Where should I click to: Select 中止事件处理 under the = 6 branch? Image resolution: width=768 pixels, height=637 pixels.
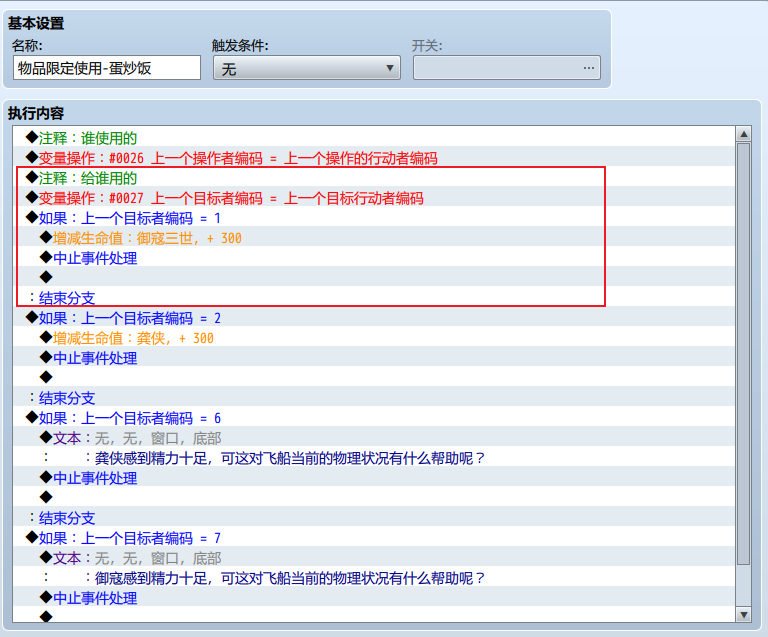coord(374,477)
